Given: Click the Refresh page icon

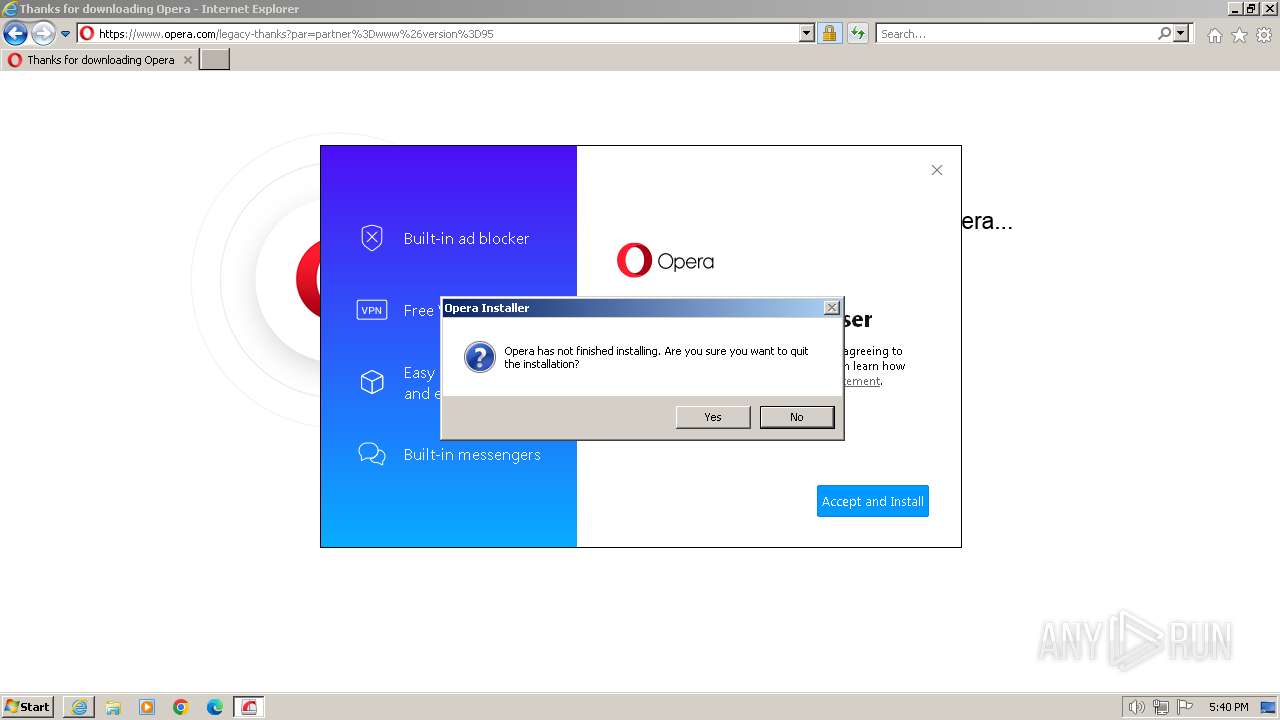Looking at the screenshot, I should [x=857, y=33].
